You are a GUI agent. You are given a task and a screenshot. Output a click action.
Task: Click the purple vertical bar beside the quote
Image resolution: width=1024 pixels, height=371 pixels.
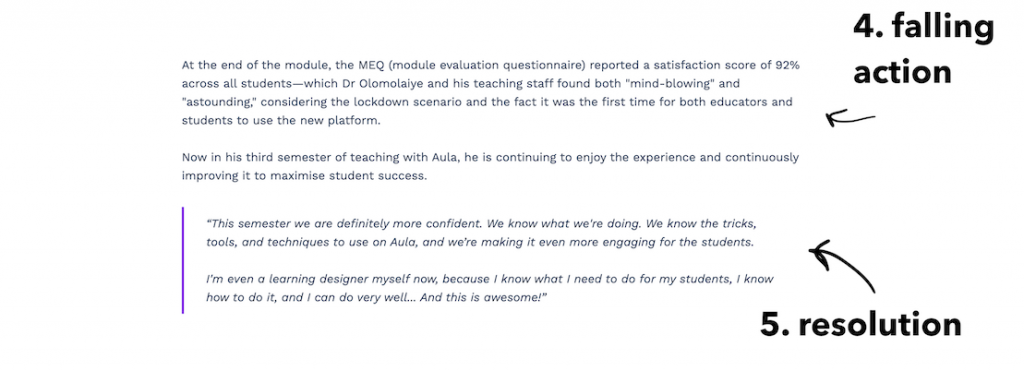pos(183,261)
